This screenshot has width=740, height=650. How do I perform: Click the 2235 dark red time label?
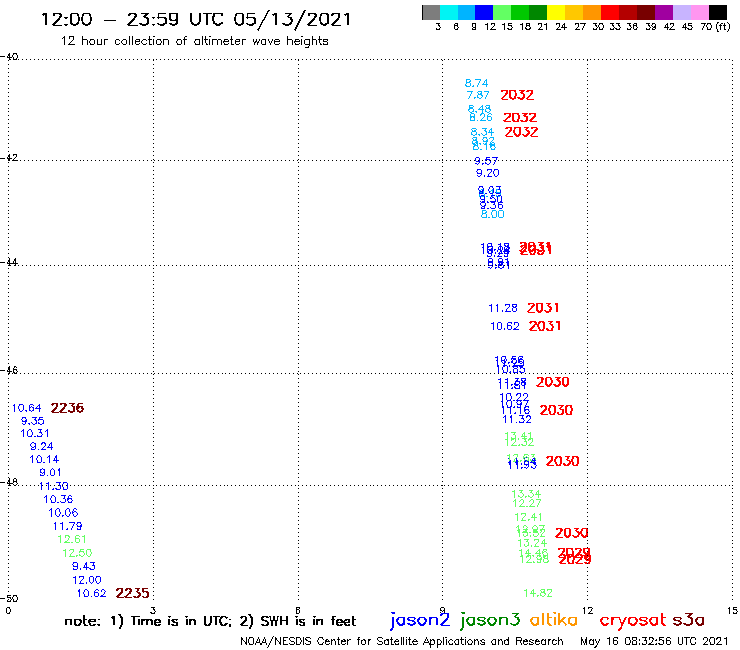click(x=132, y=593)
